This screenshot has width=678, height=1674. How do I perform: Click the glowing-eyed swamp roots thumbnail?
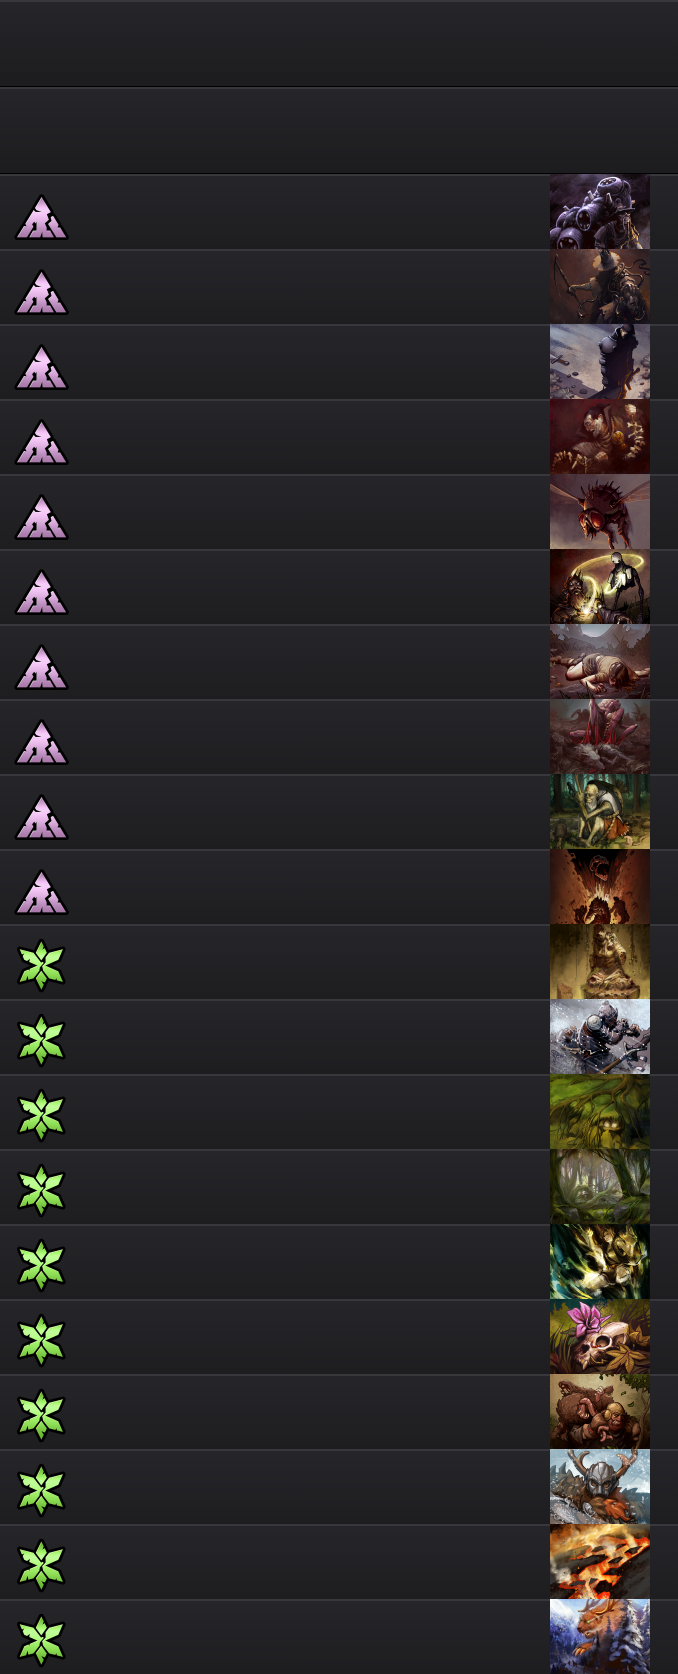point(600,1112)
